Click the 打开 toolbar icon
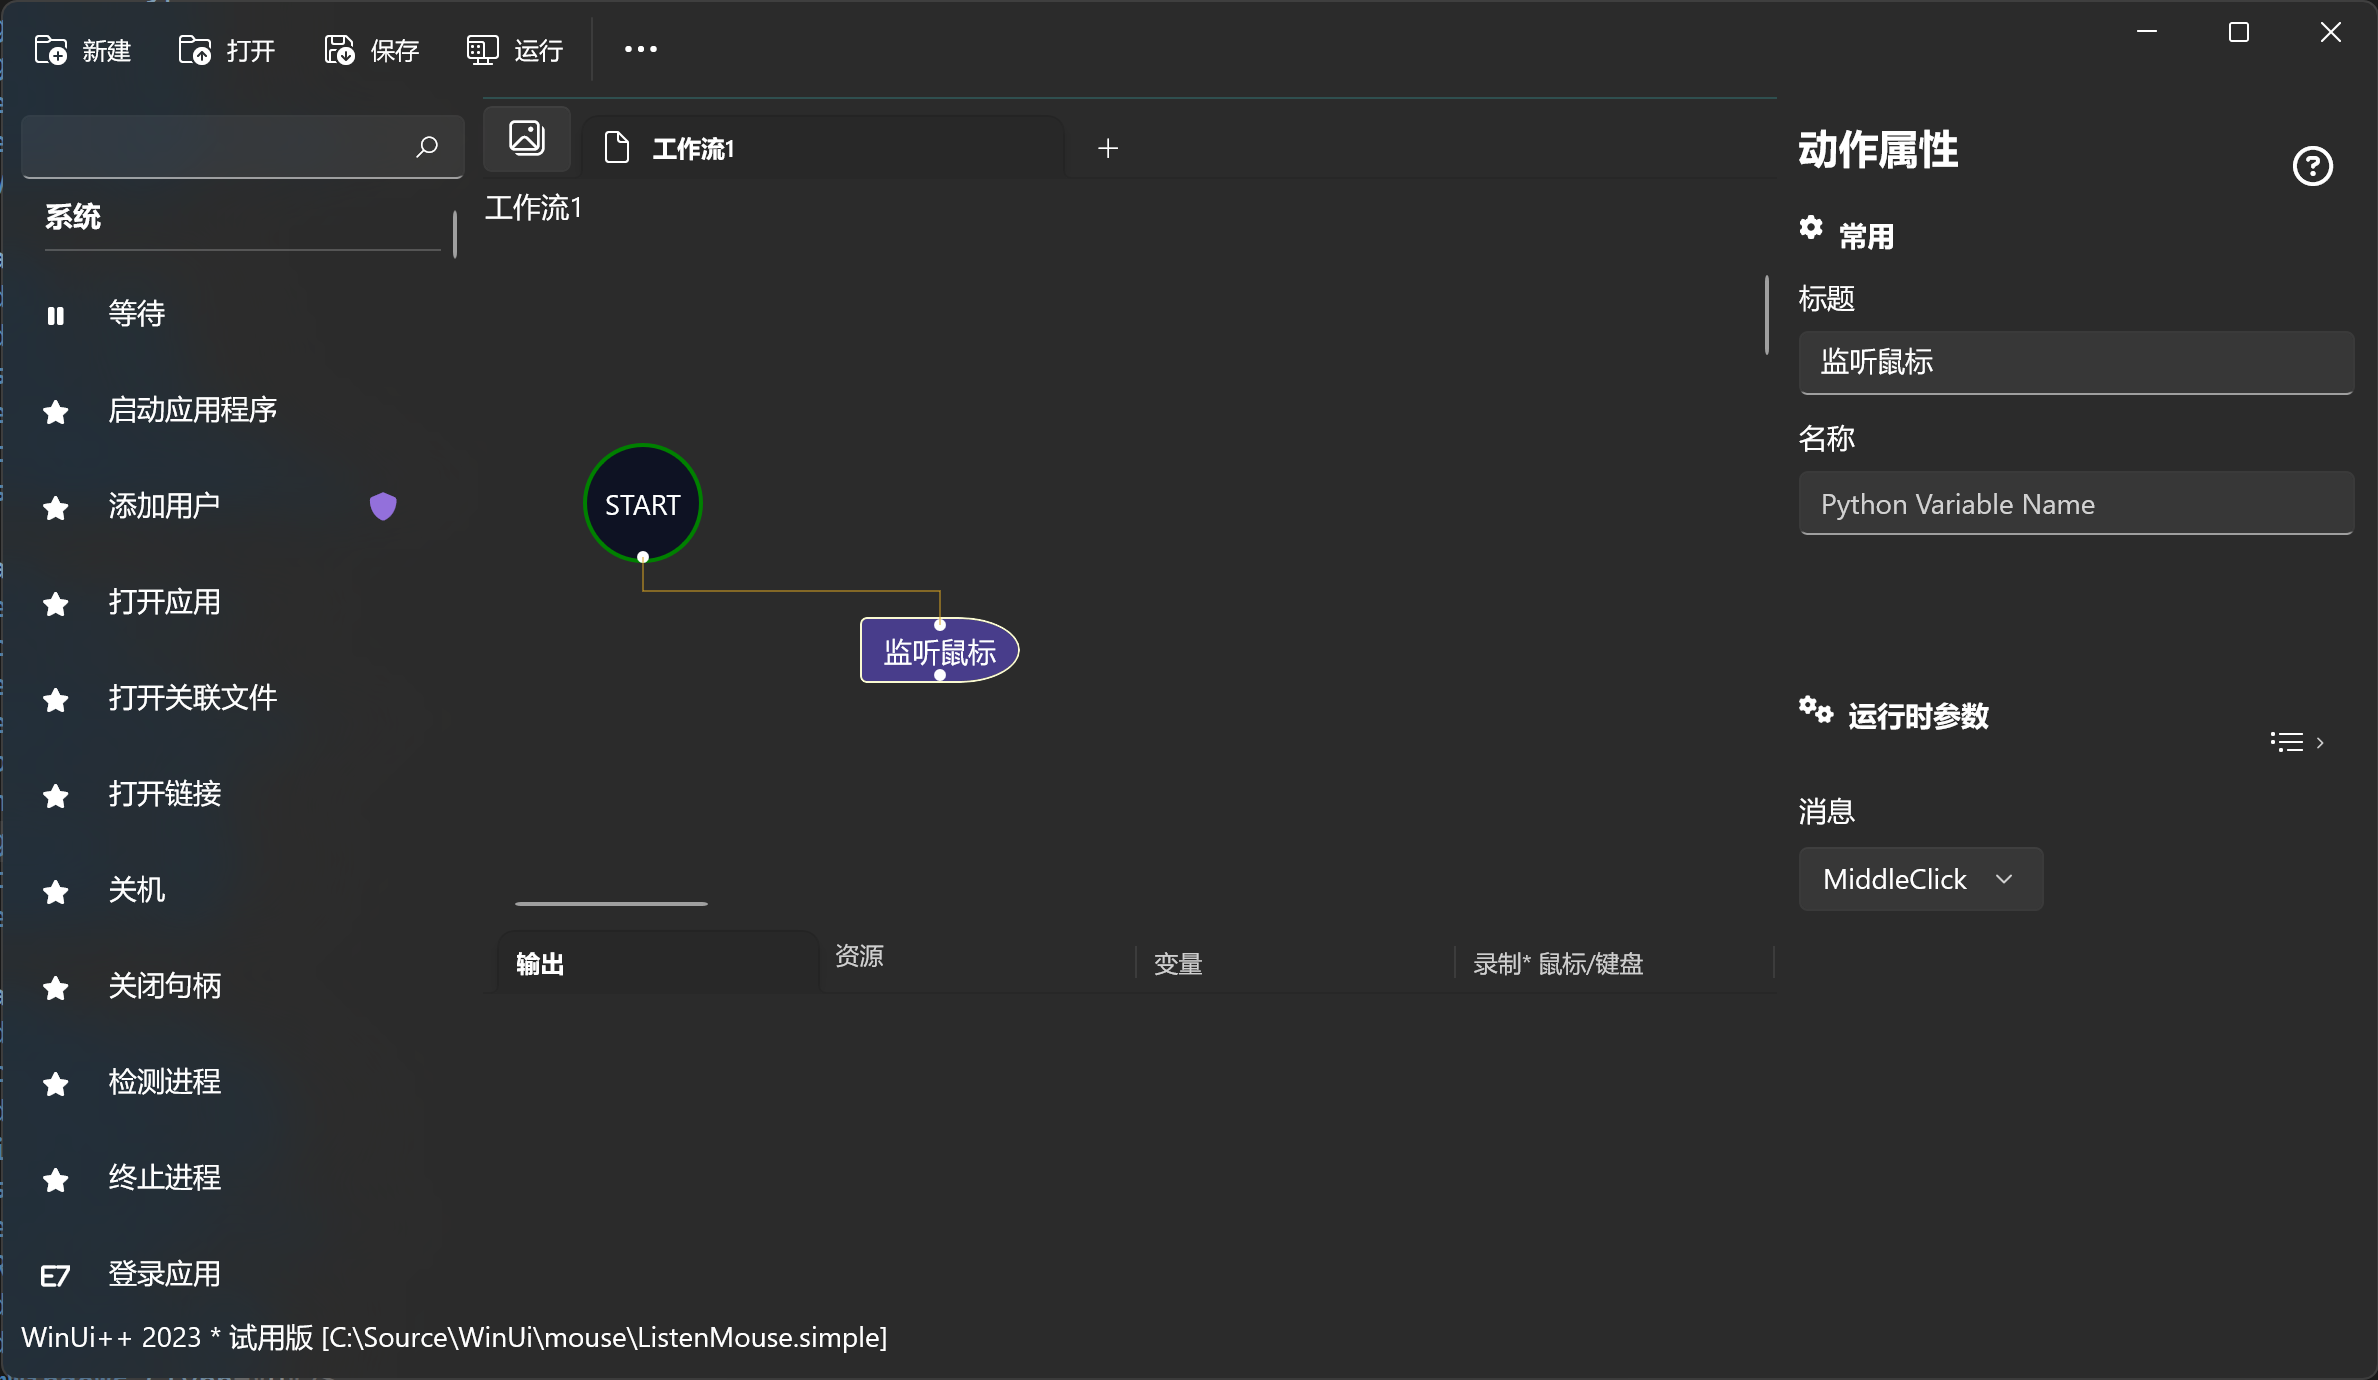The image size is (2378, 1380). (194, 49)
